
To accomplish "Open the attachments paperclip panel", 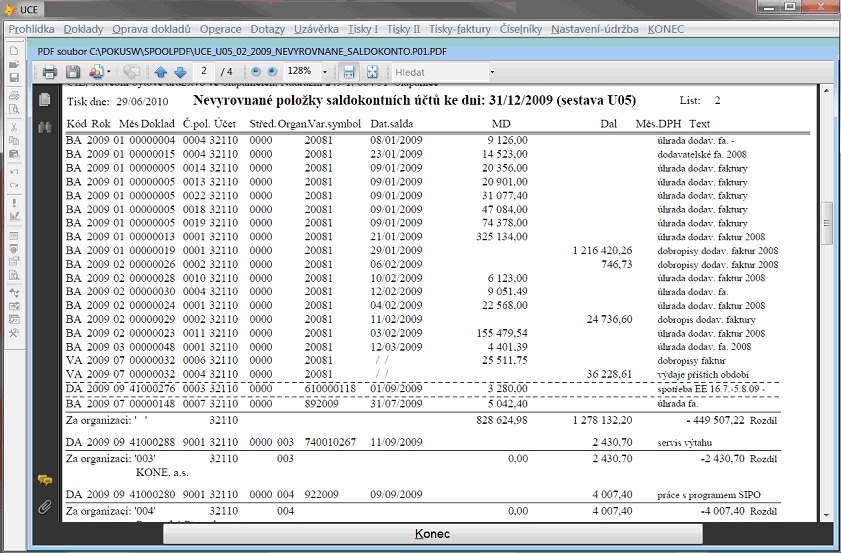I will 45,507.
